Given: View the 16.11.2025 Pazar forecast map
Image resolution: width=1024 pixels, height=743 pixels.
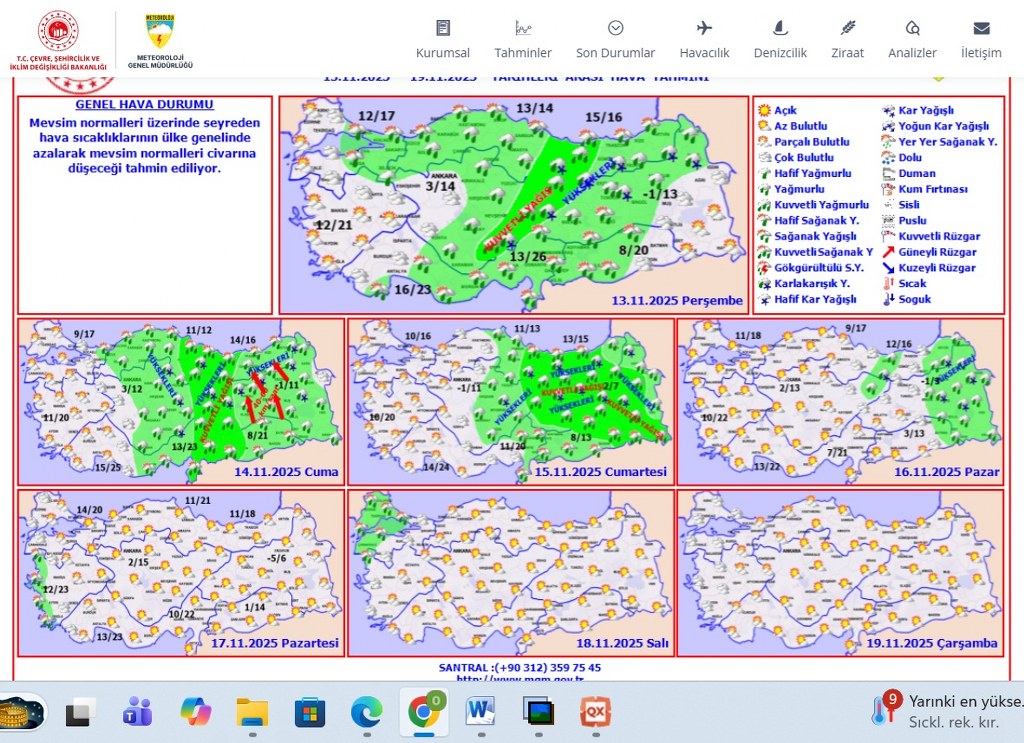Looking at the screenshot, I should coord(840,402).
